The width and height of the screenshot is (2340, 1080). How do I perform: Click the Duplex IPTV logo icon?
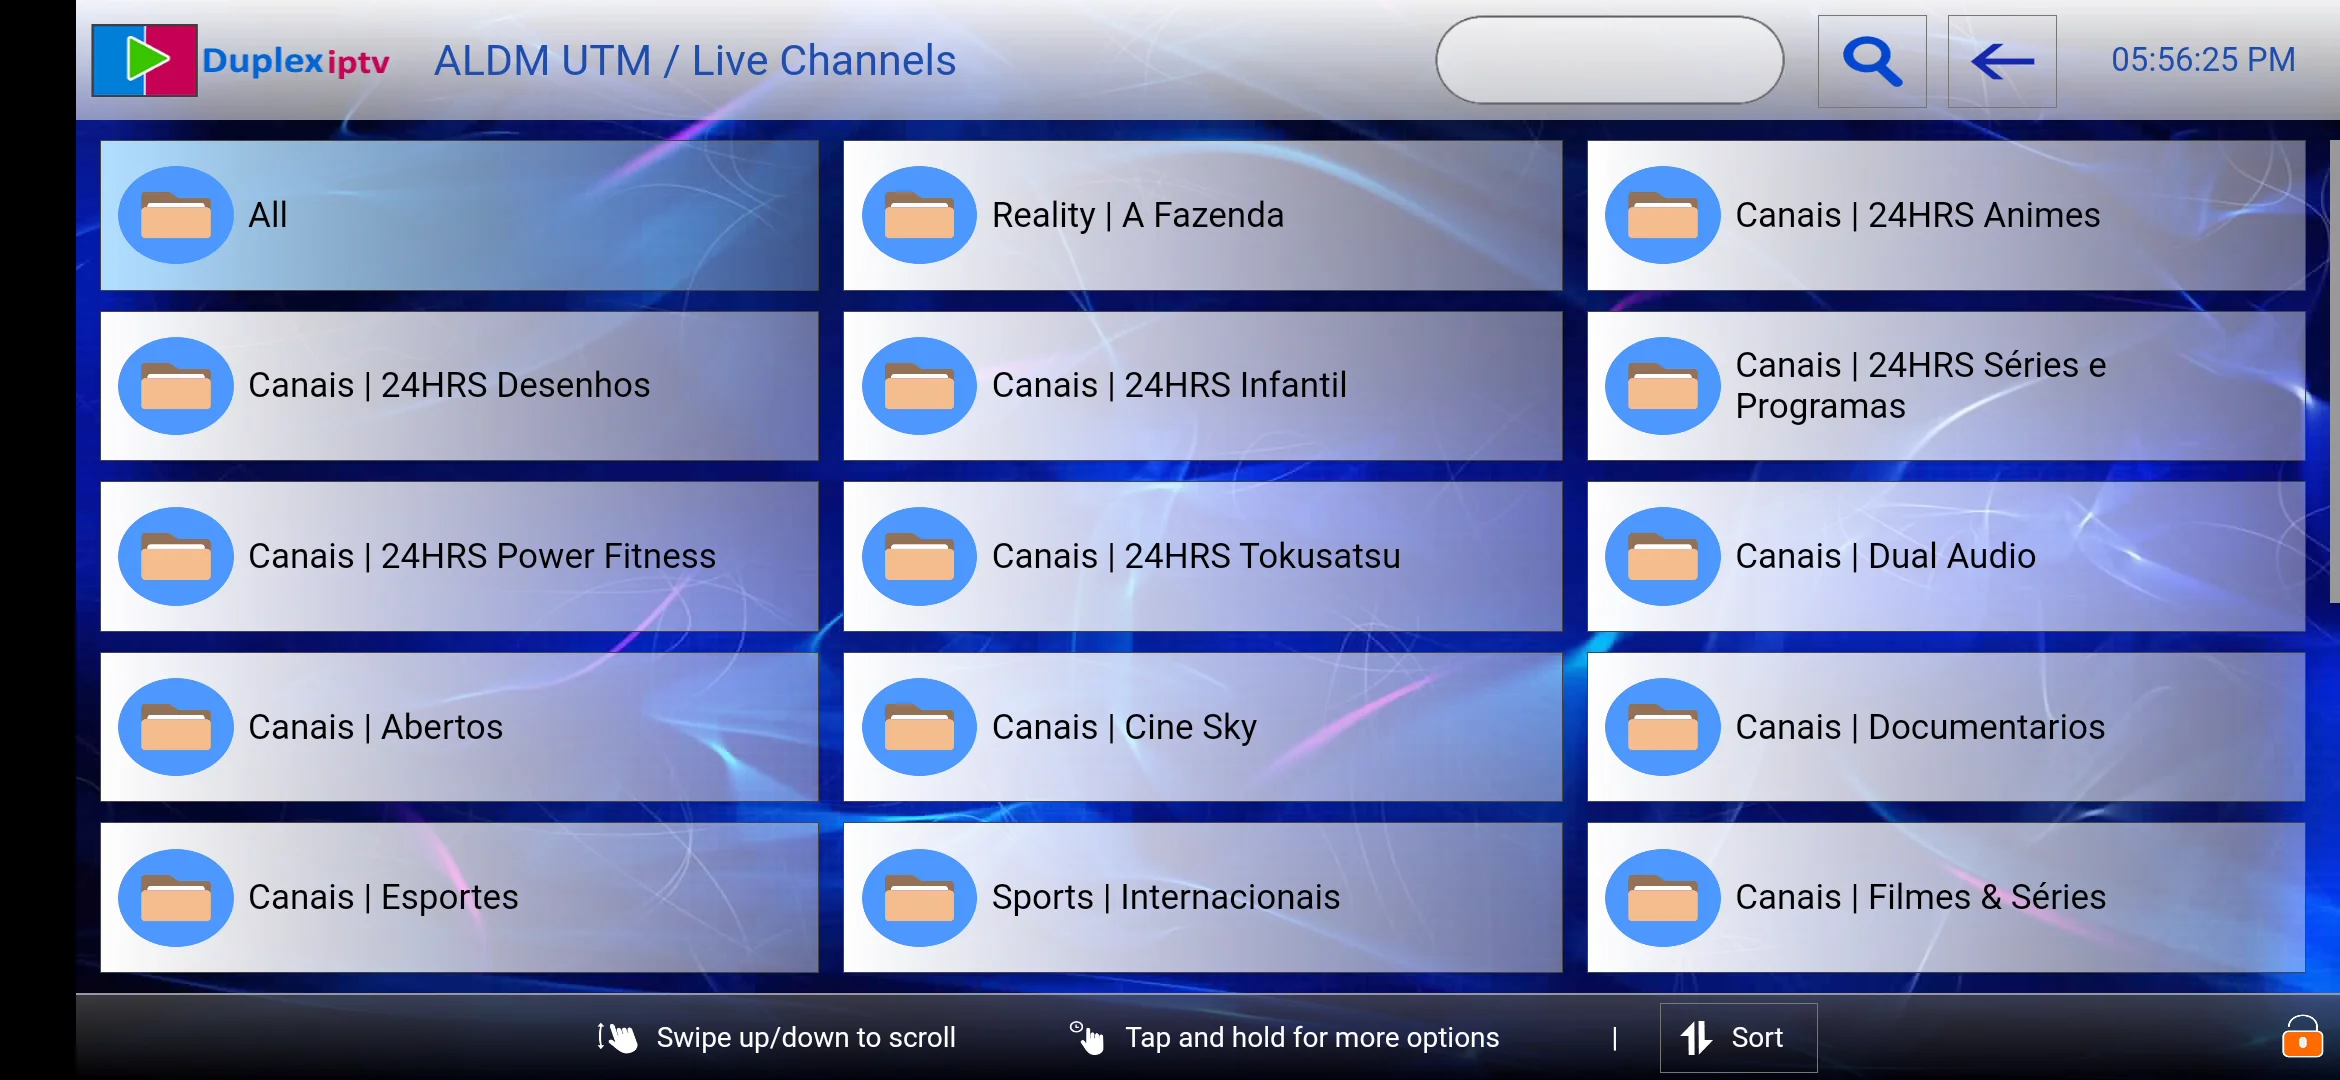(143, 60)
